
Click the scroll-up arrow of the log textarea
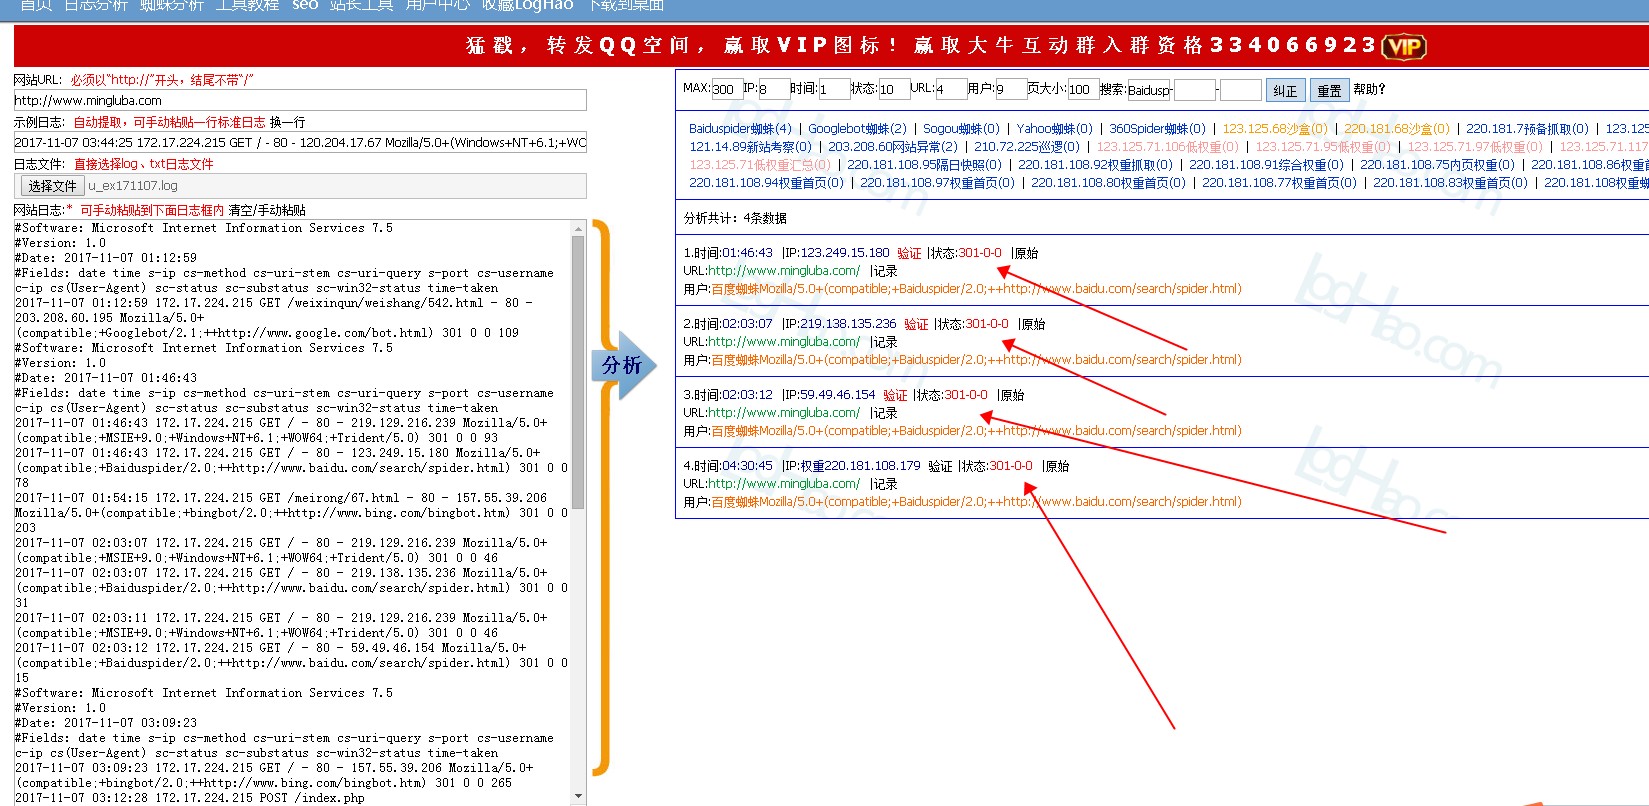coord(578,228)
